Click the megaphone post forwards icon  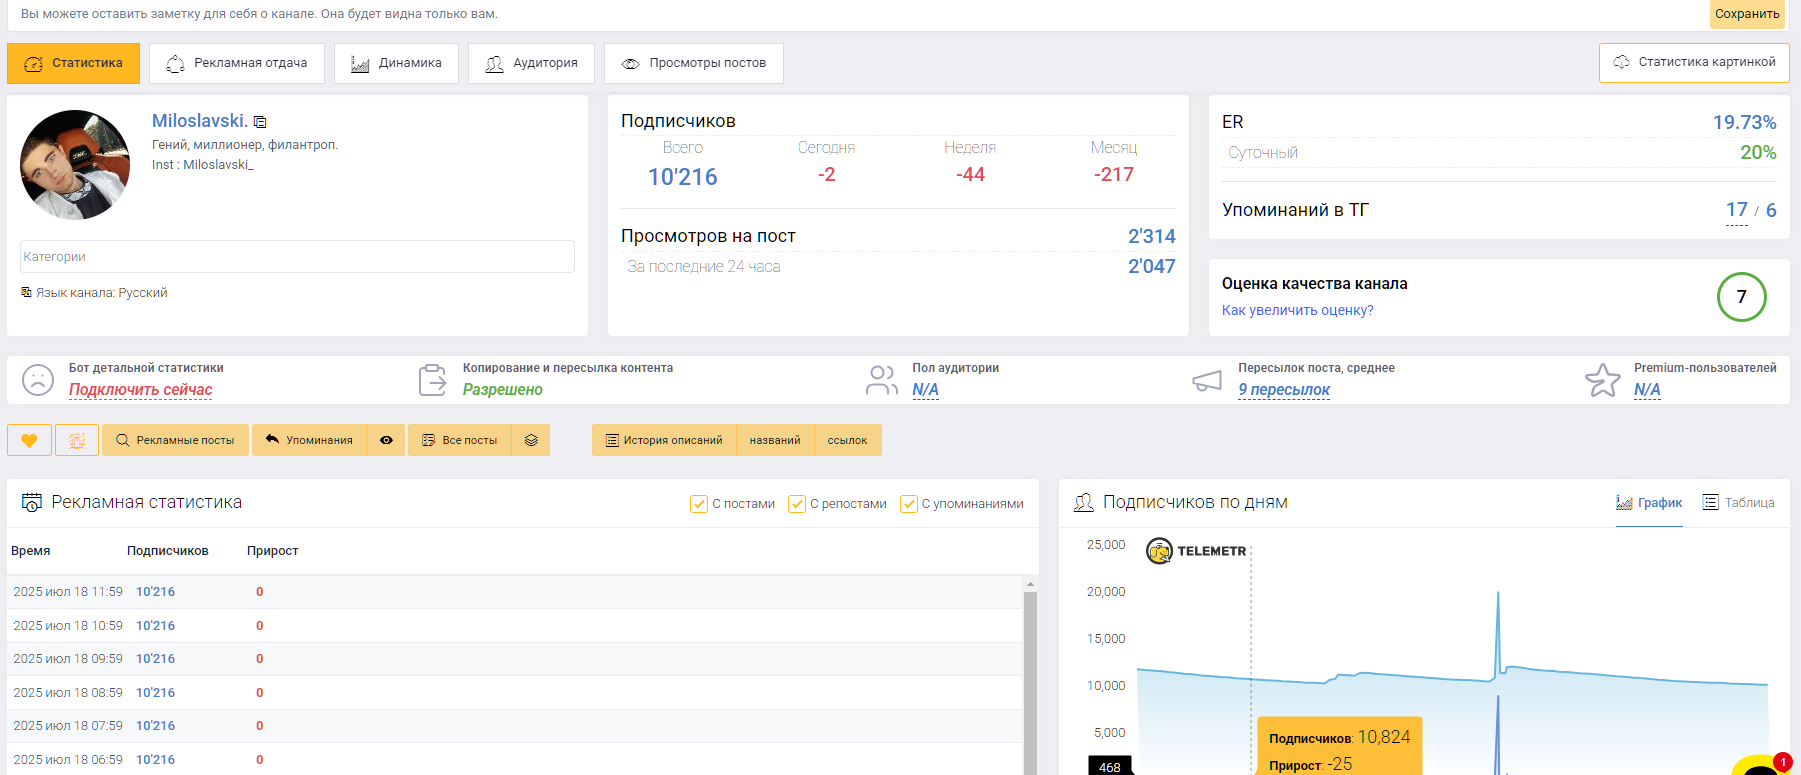[x=1207, y=380]
